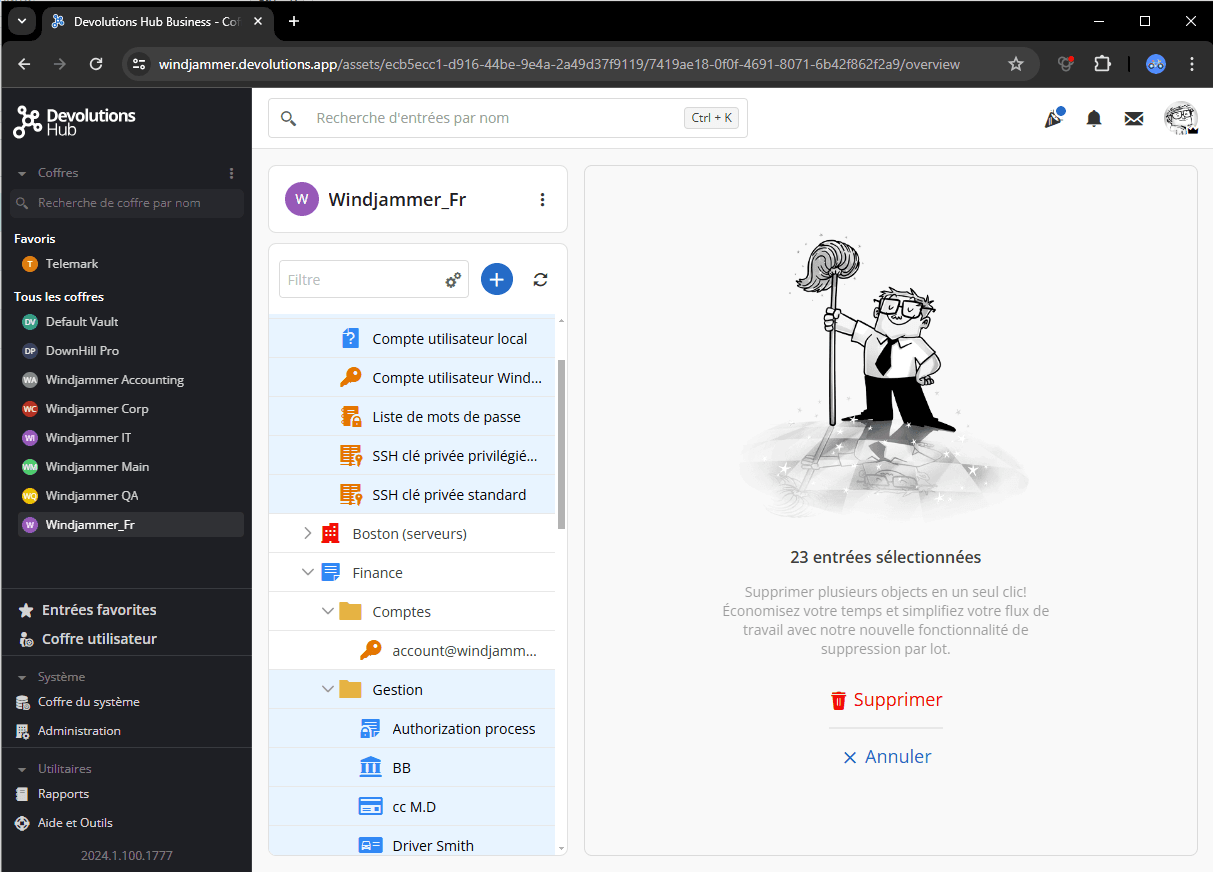Open Administration in the sidebar

(x=79, y=731)
